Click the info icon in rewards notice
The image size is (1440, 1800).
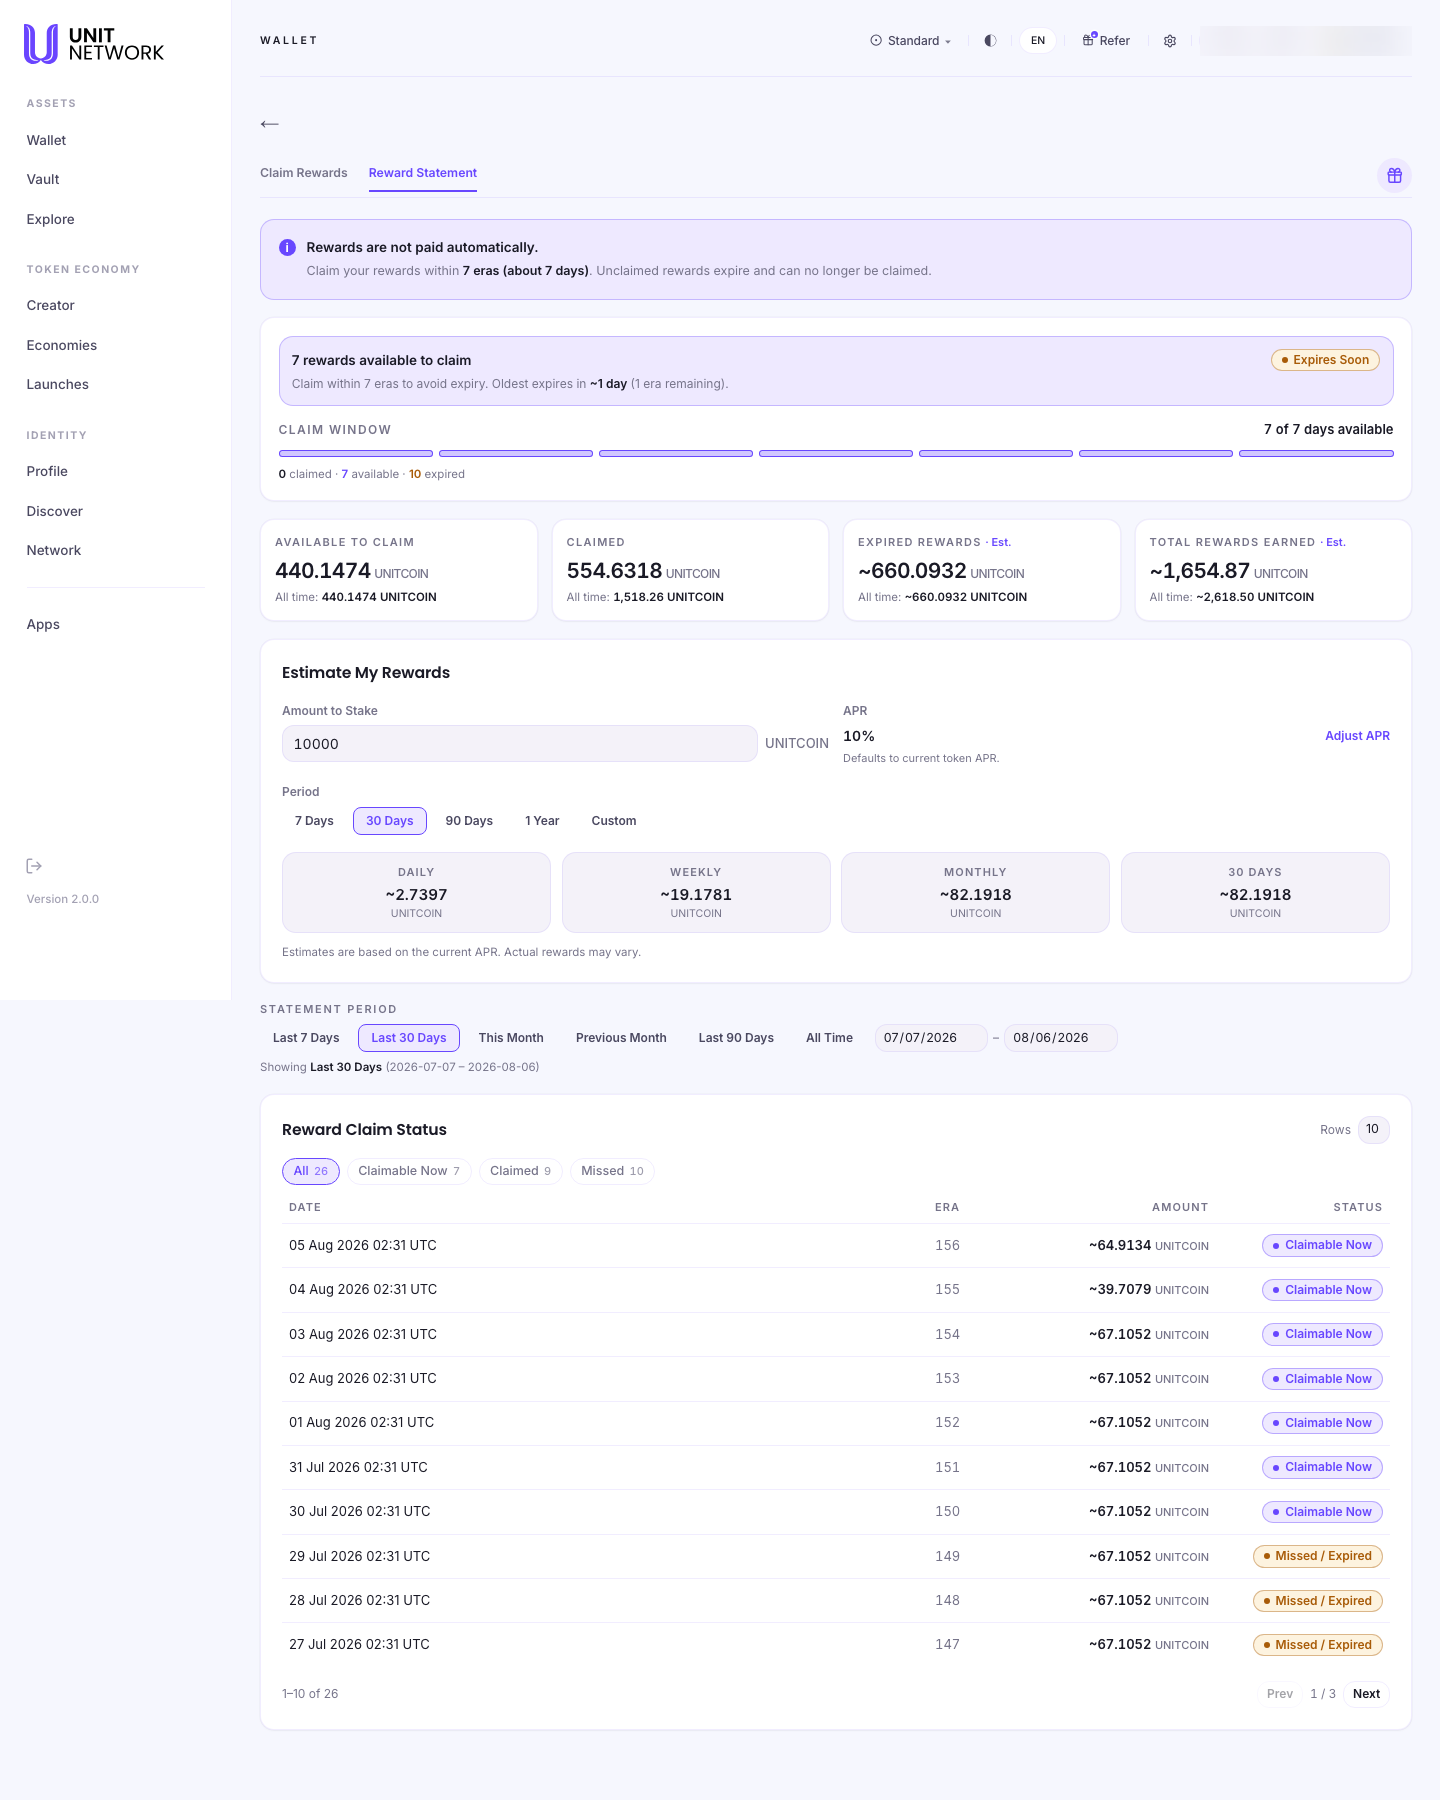287,247
